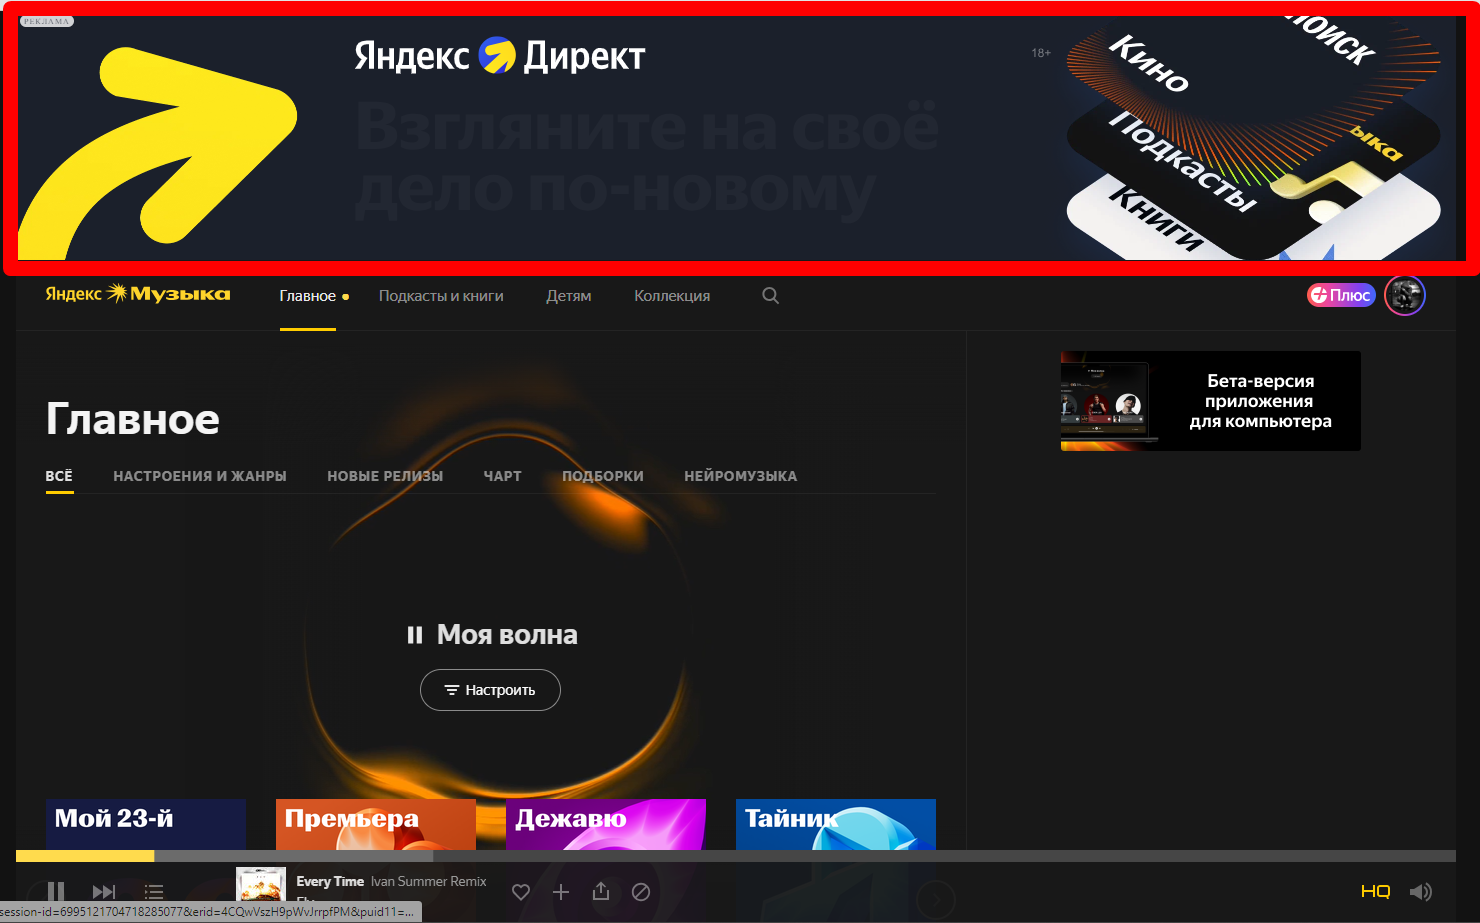Image resolution: width=1480 pixels, height=923 pixels.
Task: Share the current track
Action: (601, 890)
